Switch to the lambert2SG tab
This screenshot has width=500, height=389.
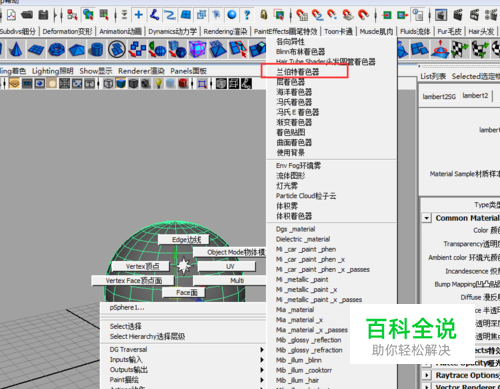(x=439, y=97)
